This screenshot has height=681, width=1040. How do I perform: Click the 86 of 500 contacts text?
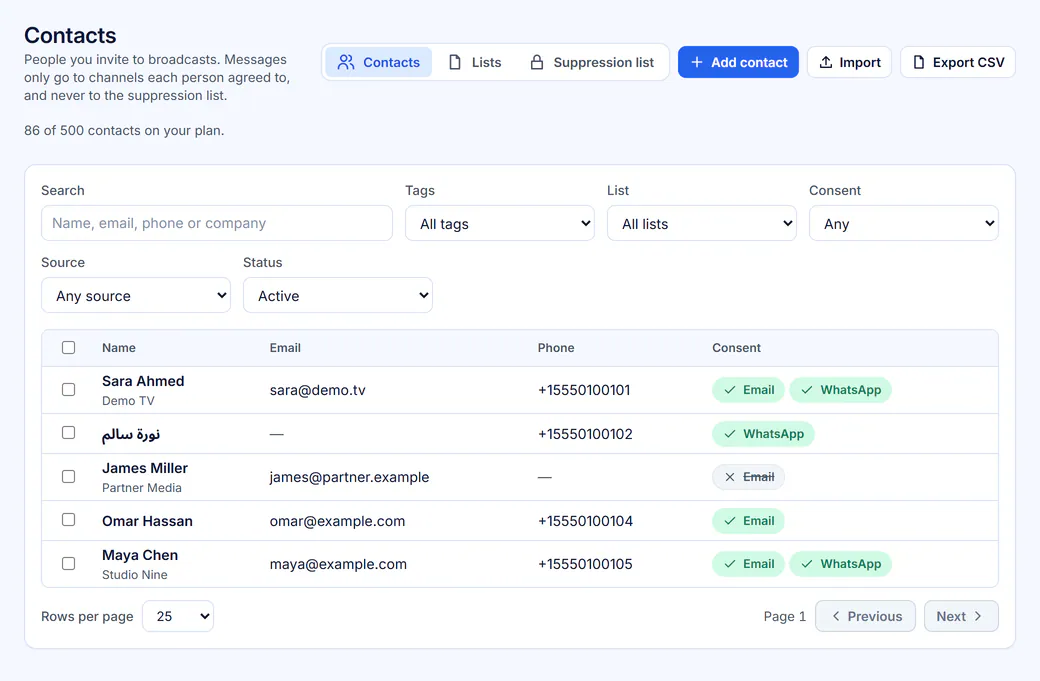point(124,131)
